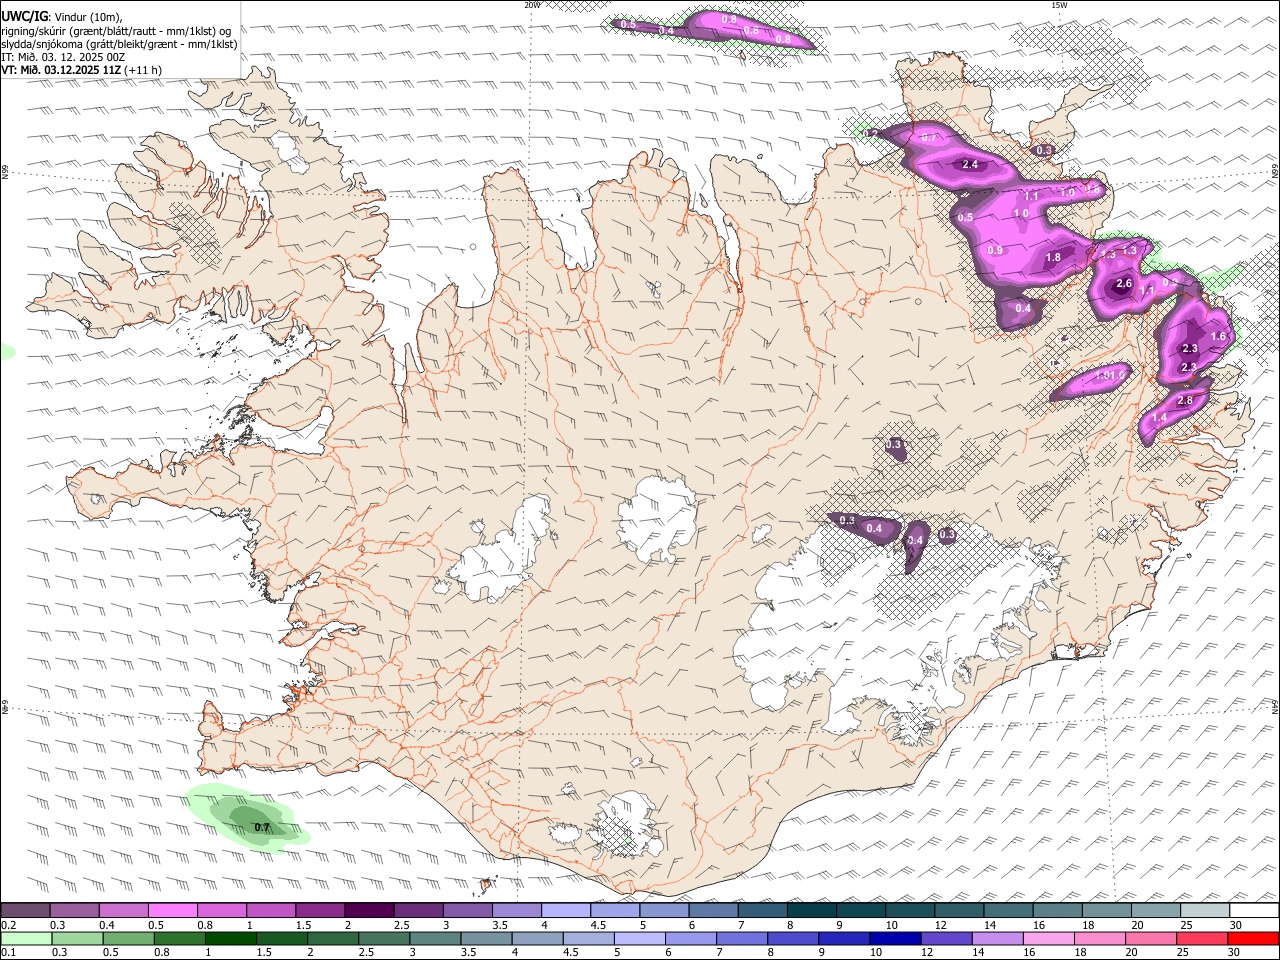The image size is (1280, 960).
Task: Pick the bottom-row swatch between 3 and 3.5
Action: click(x=435, y=938)
